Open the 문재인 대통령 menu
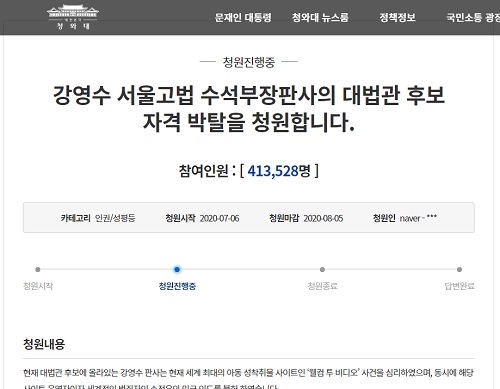This screenshot has width=500, height=389. click(x=243, y=17)
